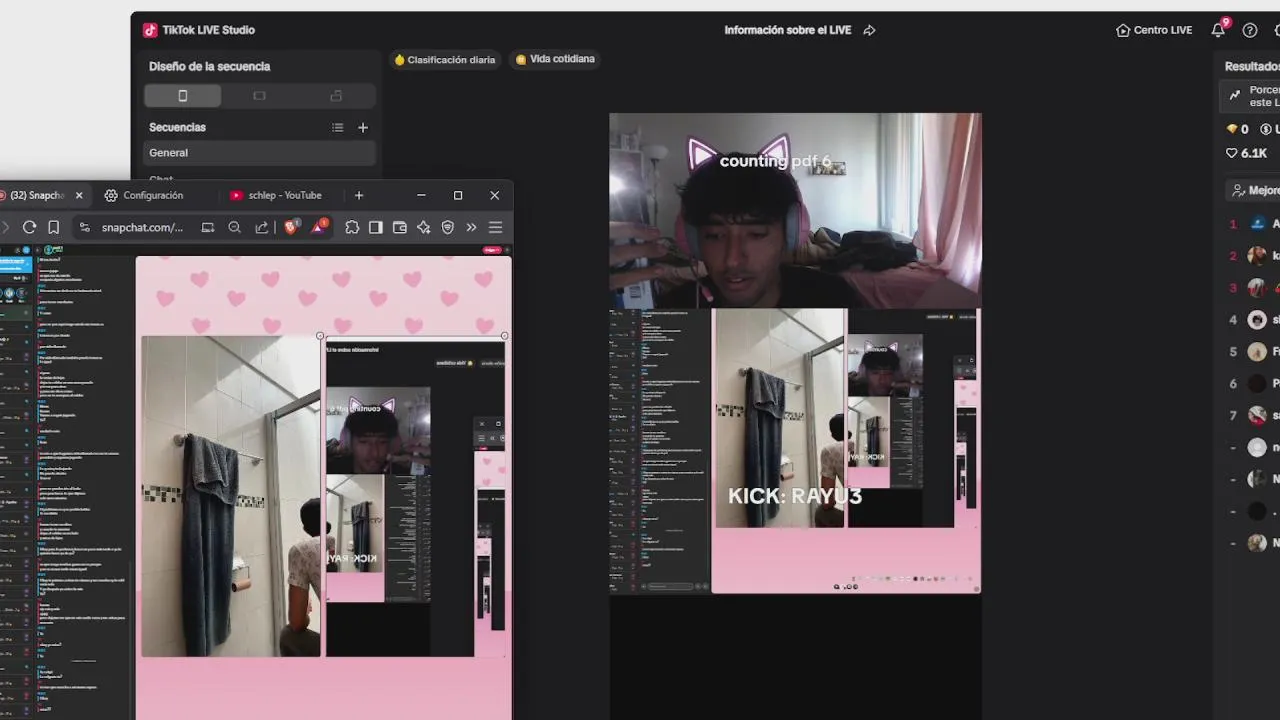
Task: Open the Brave Shields lion icon
Action: [x=290, y=227]
